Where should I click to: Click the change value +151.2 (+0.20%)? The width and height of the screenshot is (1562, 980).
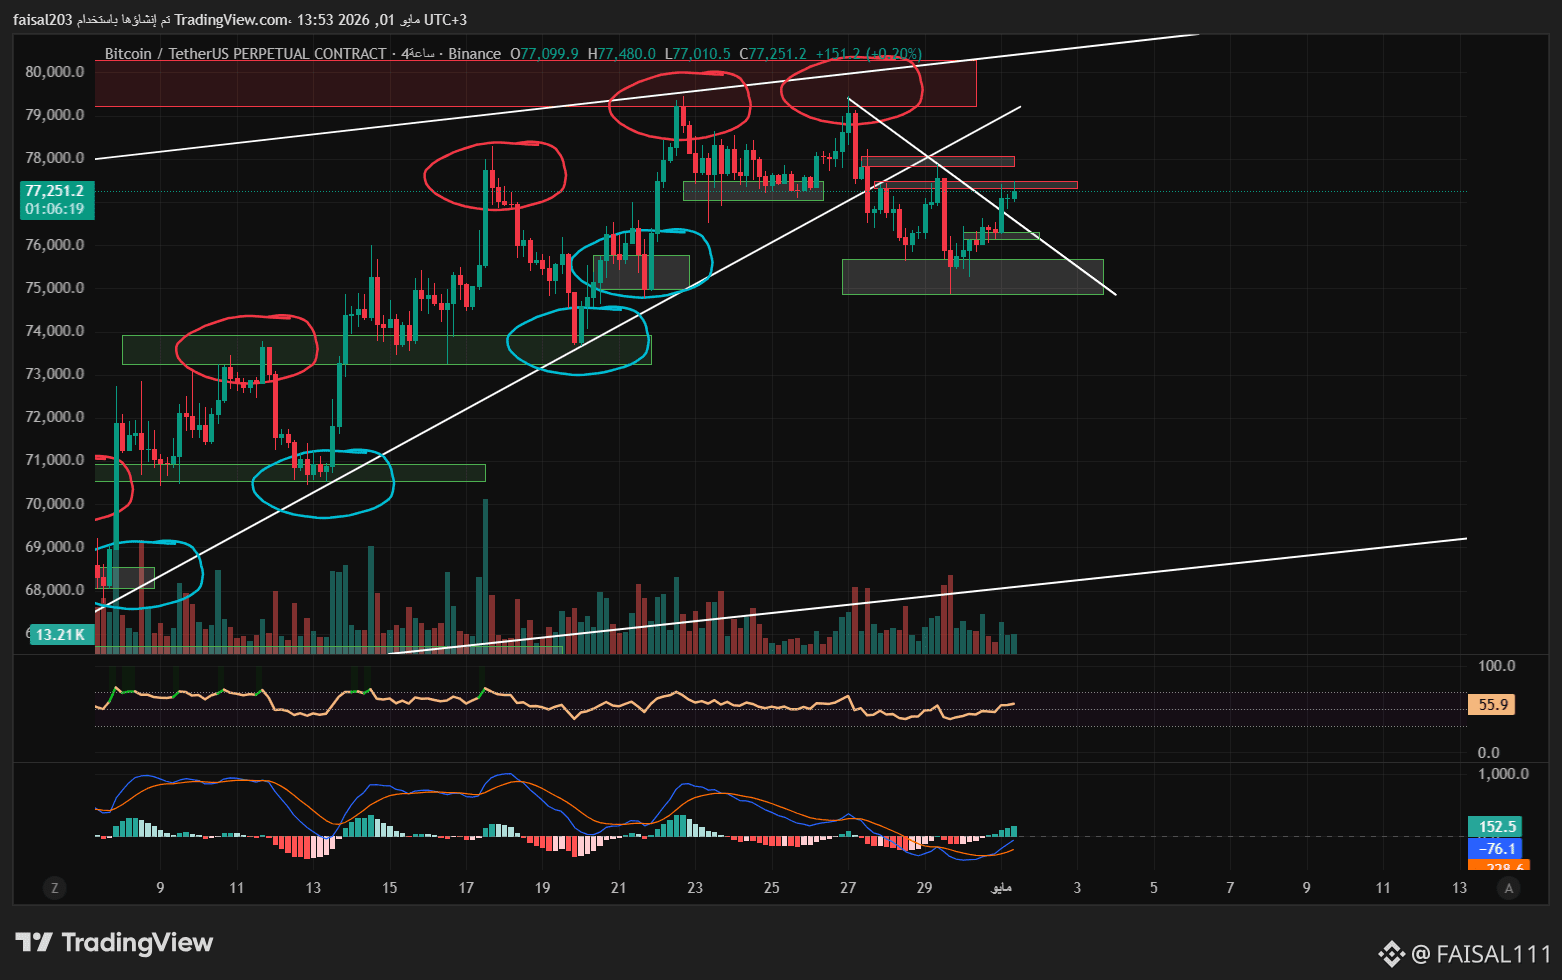868,53
